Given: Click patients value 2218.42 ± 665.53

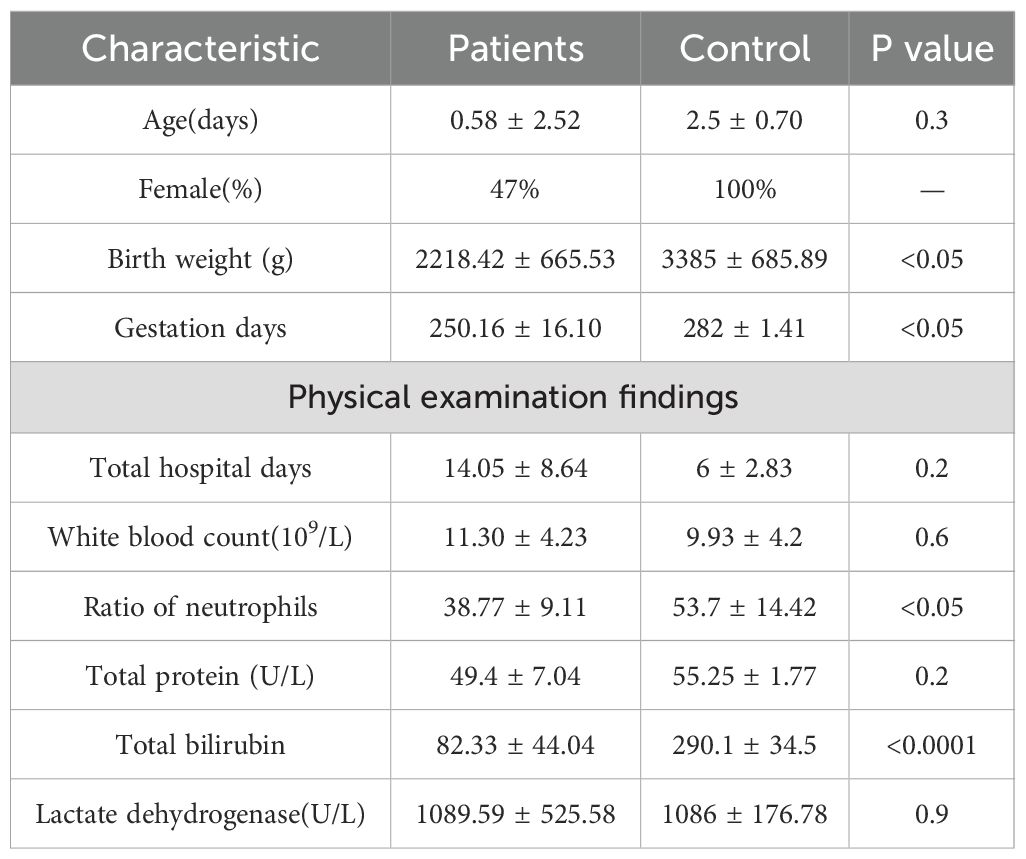Looking at the screenshot, I should [x=516, y=259].
